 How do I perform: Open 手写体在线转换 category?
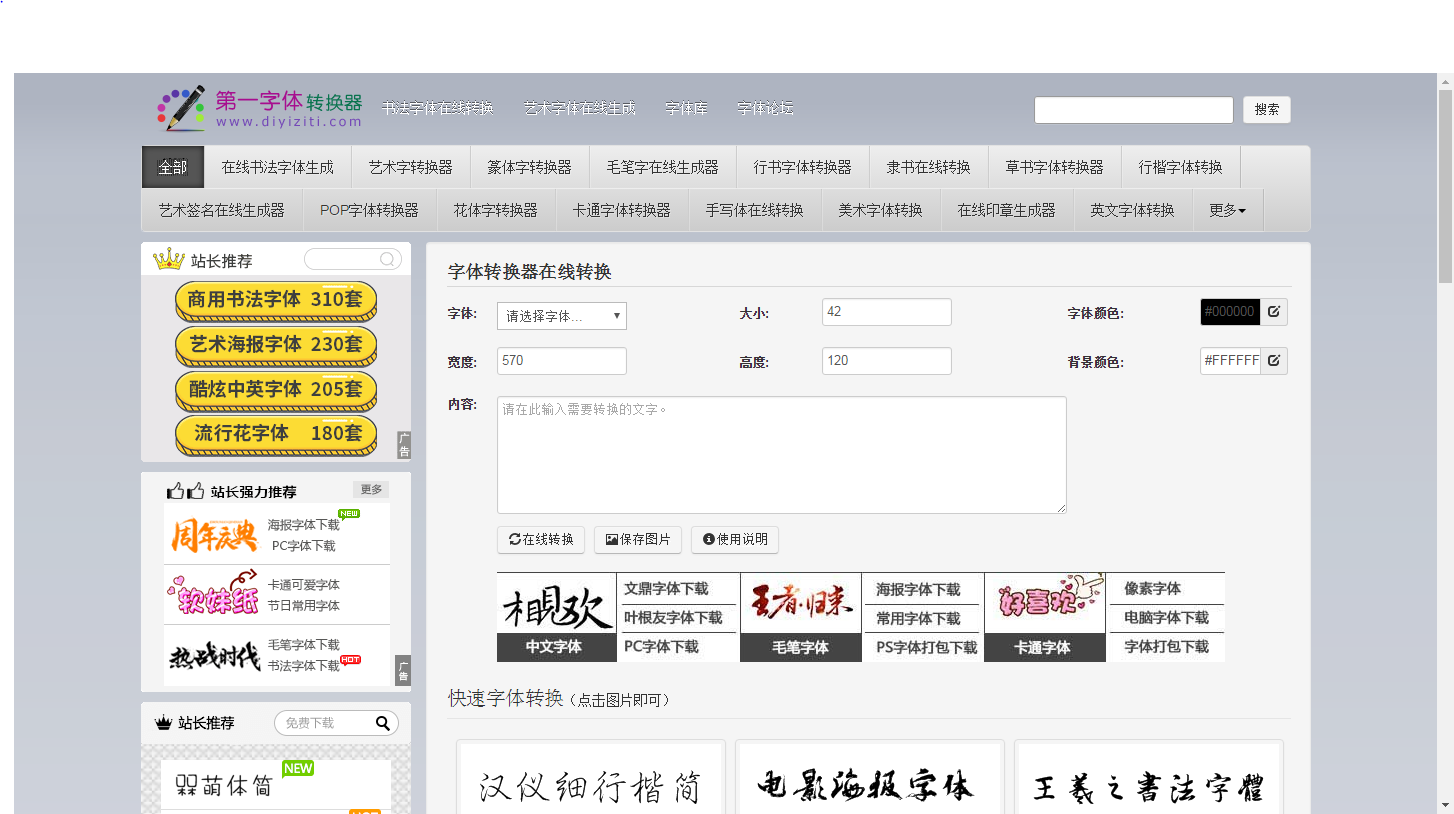[x=755, y=211]
